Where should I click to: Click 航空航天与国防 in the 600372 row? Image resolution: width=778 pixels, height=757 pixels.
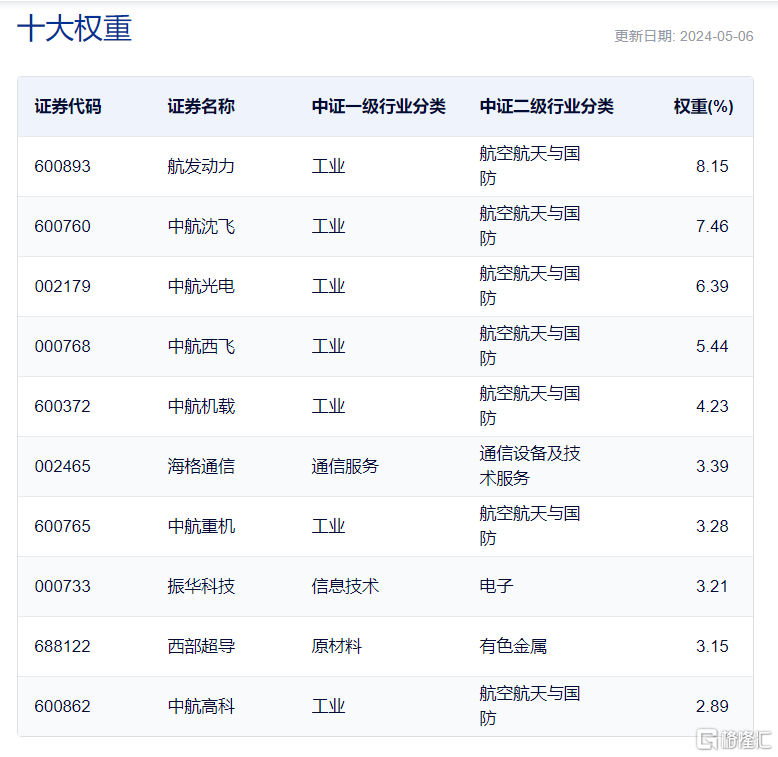pos(530,406)
